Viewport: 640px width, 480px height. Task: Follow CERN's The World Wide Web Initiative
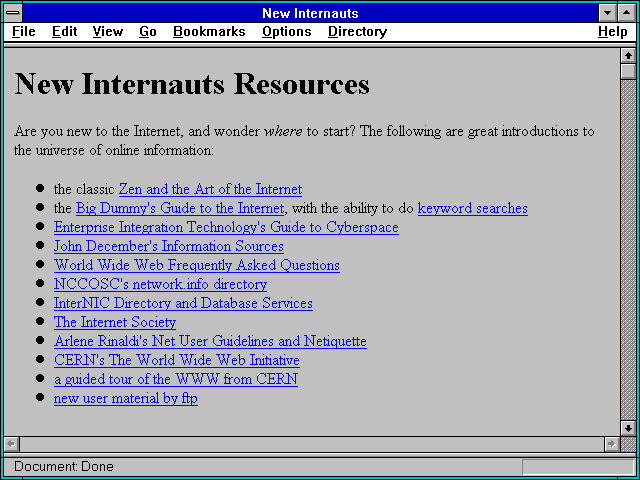[x=177, y=360]
